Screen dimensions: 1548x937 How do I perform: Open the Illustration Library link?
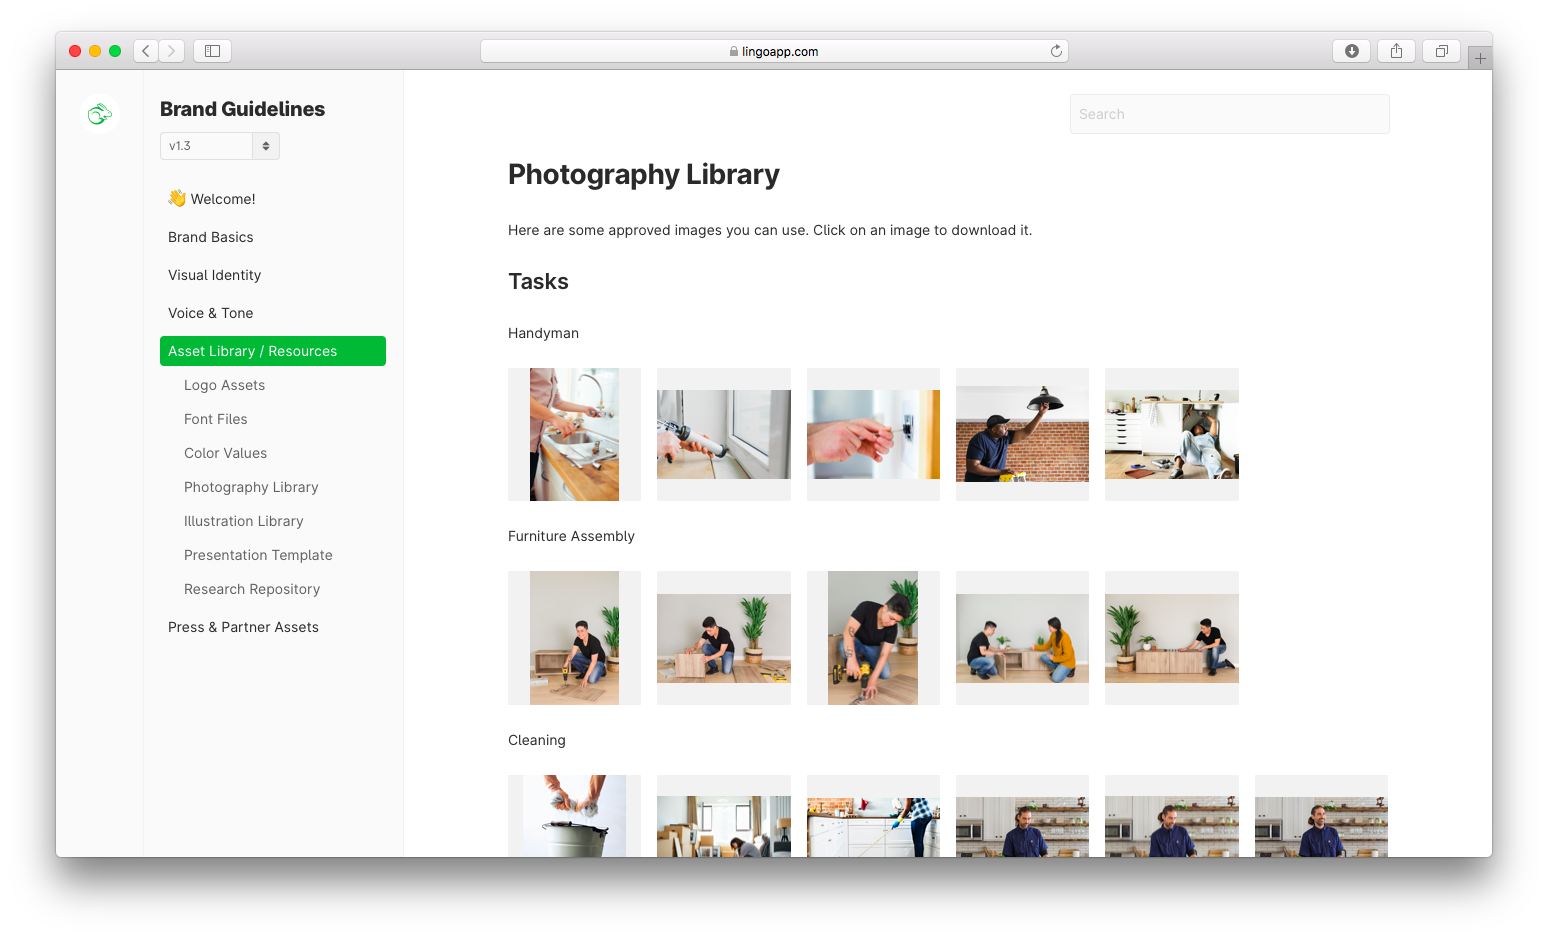[x=243, y=521]
